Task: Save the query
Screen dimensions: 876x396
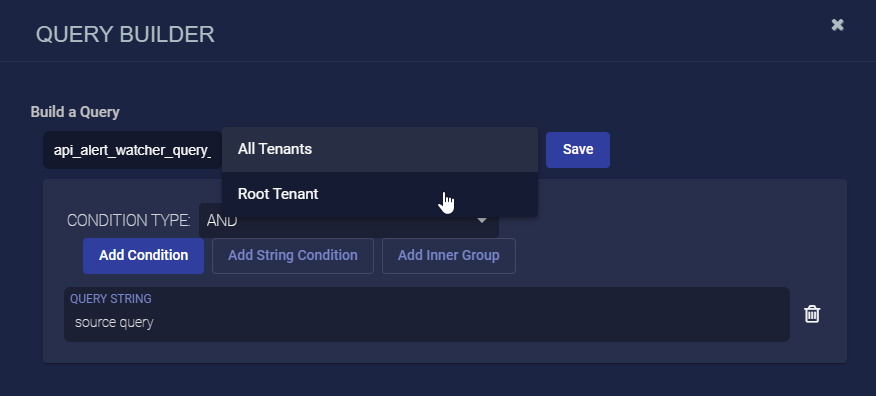Action: click(x=578, y=150)
